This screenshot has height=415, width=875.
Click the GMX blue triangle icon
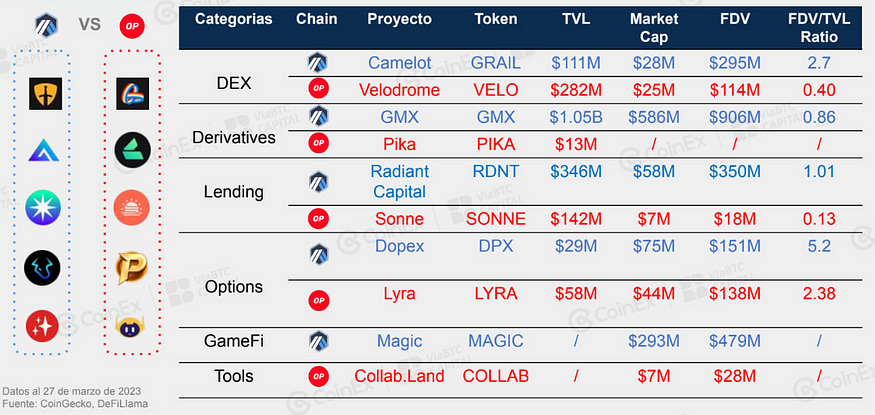43,151
